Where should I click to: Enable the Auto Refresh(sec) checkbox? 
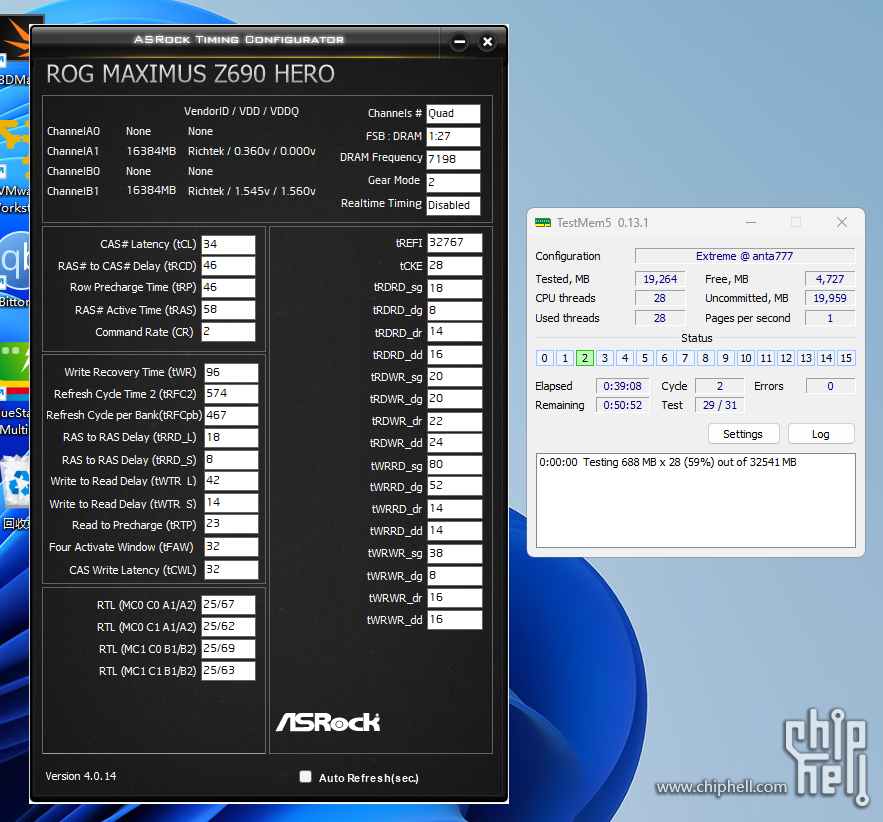click(x=305, y=777)
